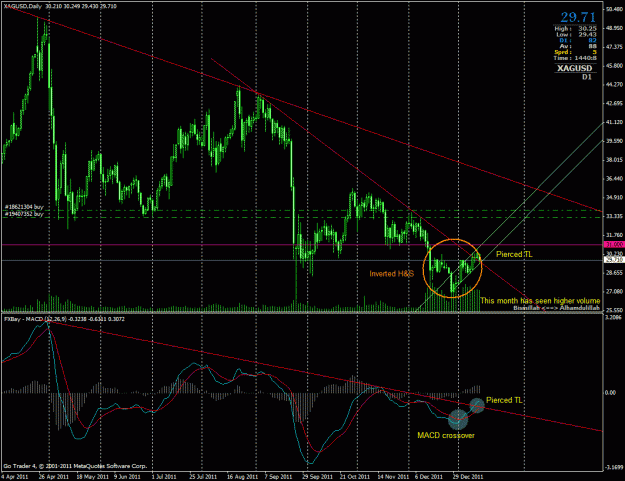Screen dimensions: 625x481
Task: Click the underlined XAGUSD symbol label
Action: point(574,68)
